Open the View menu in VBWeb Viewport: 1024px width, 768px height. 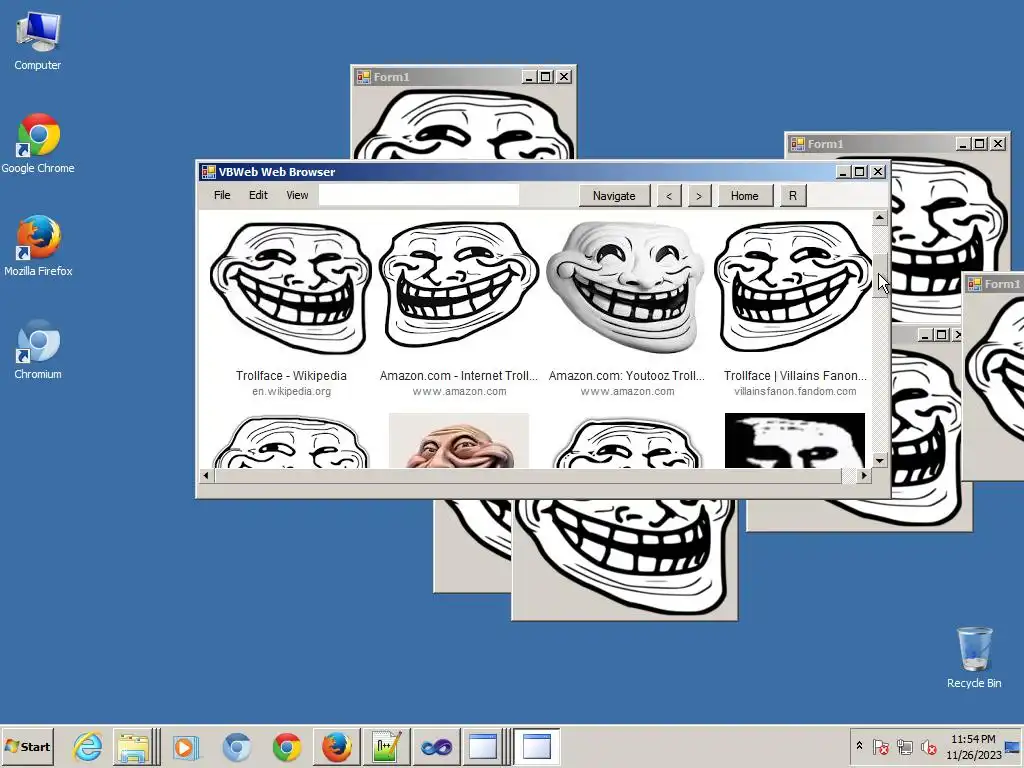tap(297, 195)
